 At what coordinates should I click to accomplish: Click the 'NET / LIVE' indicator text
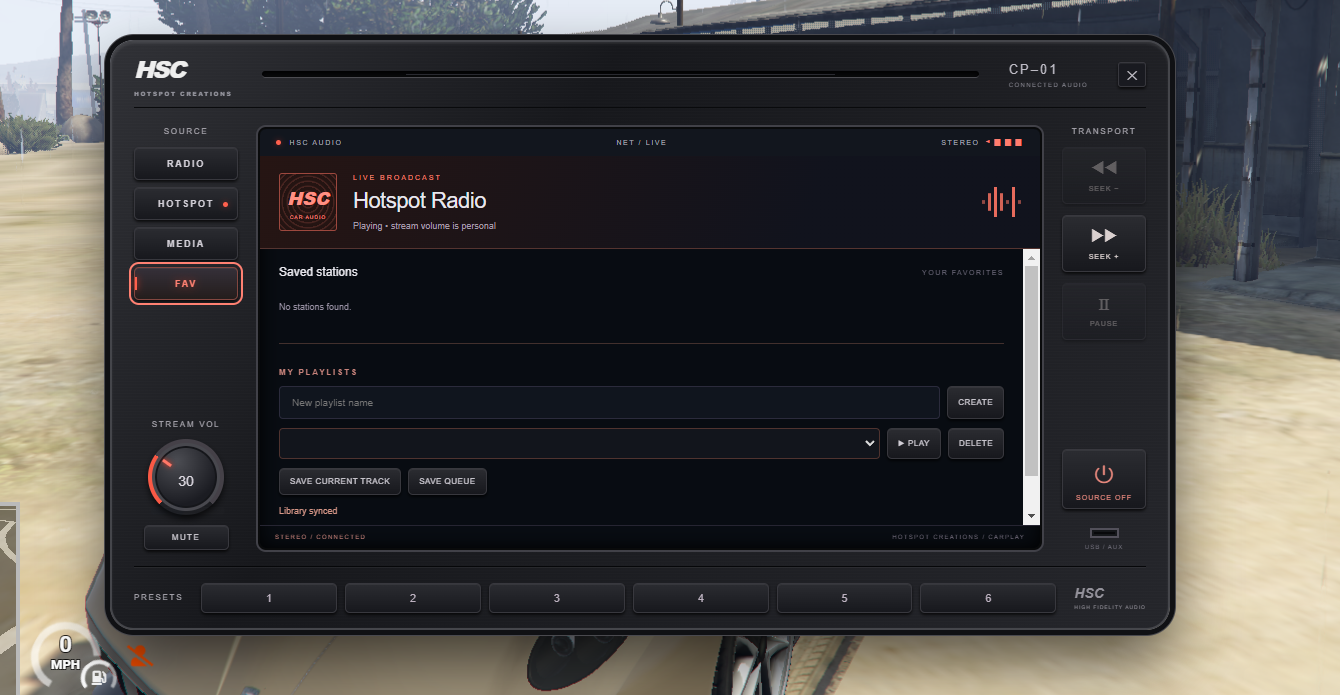641,142
